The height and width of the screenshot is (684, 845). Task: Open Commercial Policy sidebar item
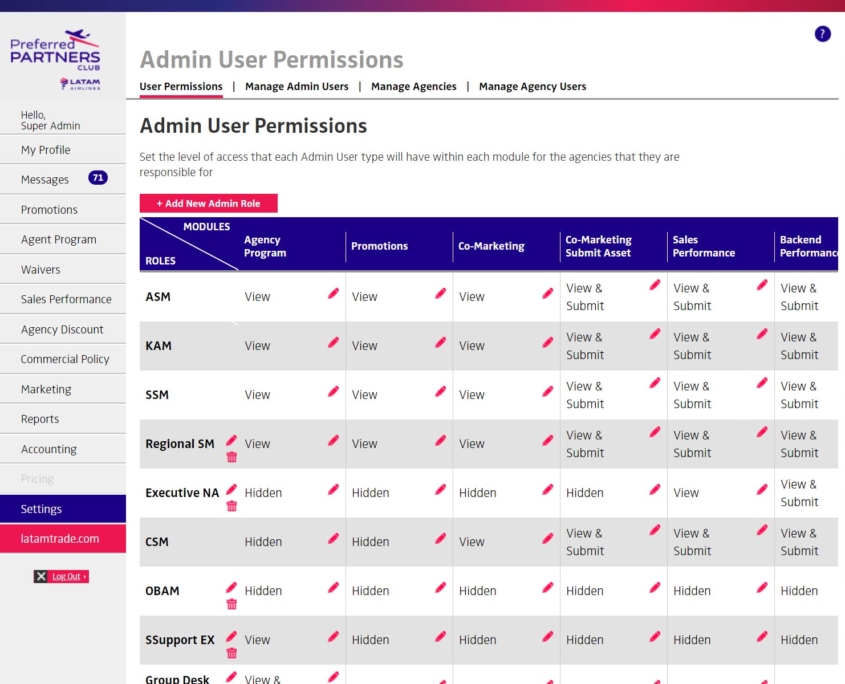(x=63, y=359)
